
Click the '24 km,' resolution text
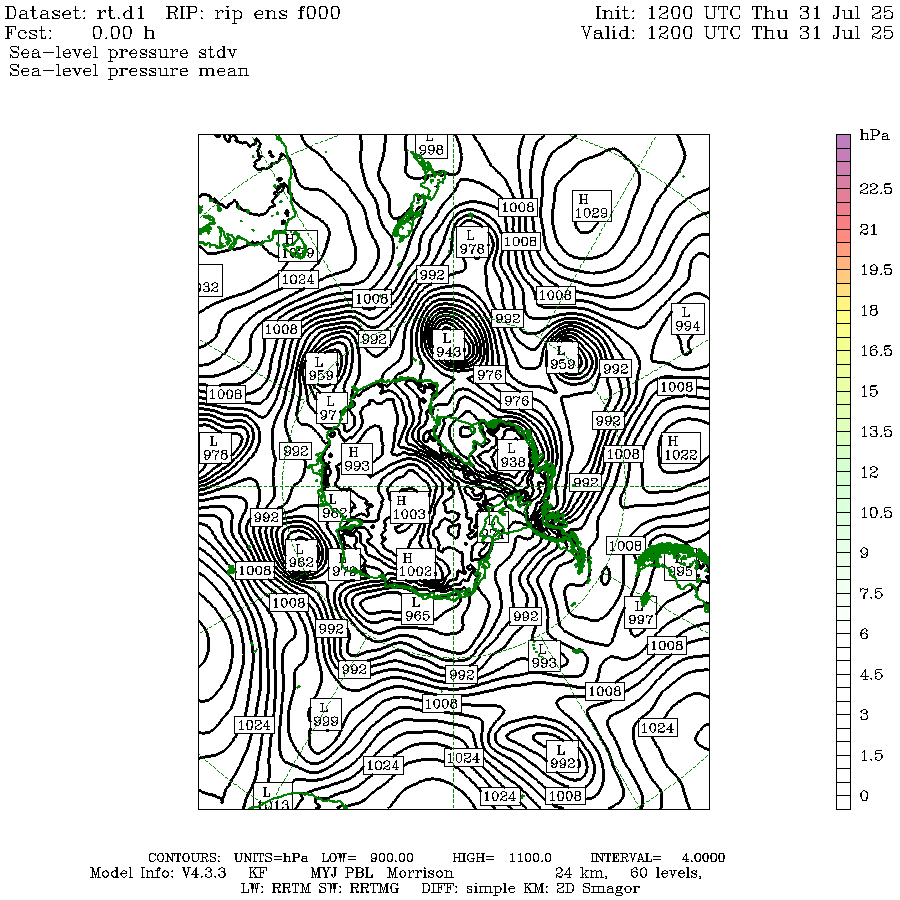click(x=581, y=874)
